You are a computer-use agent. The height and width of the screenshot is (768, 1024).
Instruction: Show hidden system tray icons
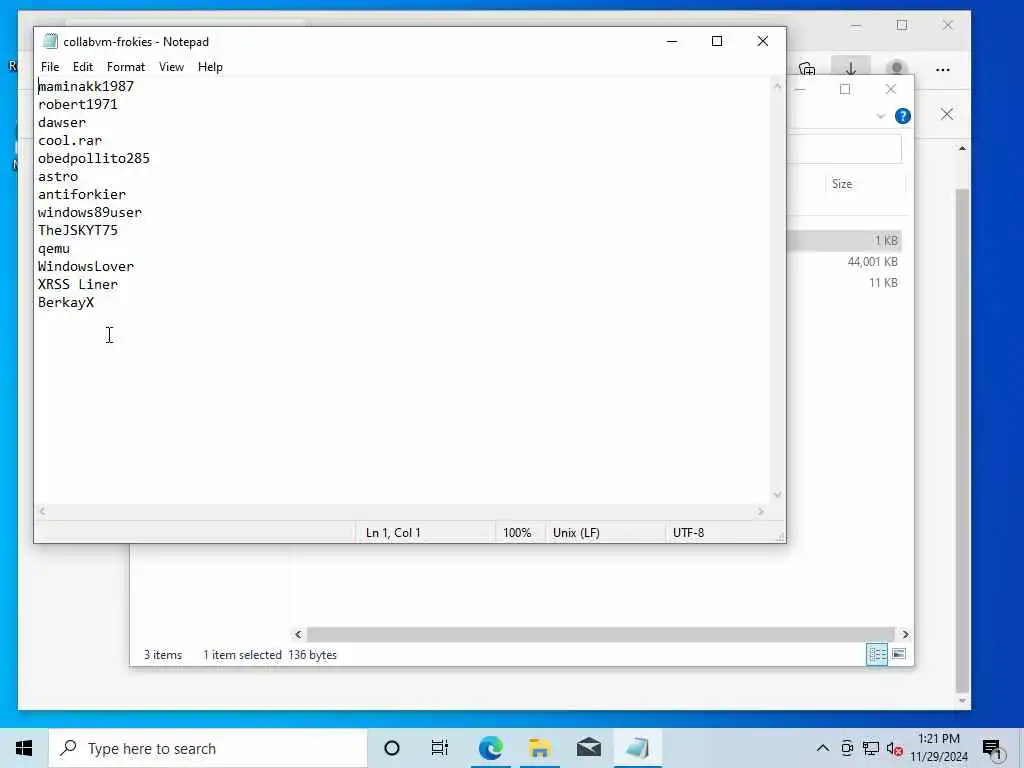(823, 748)
